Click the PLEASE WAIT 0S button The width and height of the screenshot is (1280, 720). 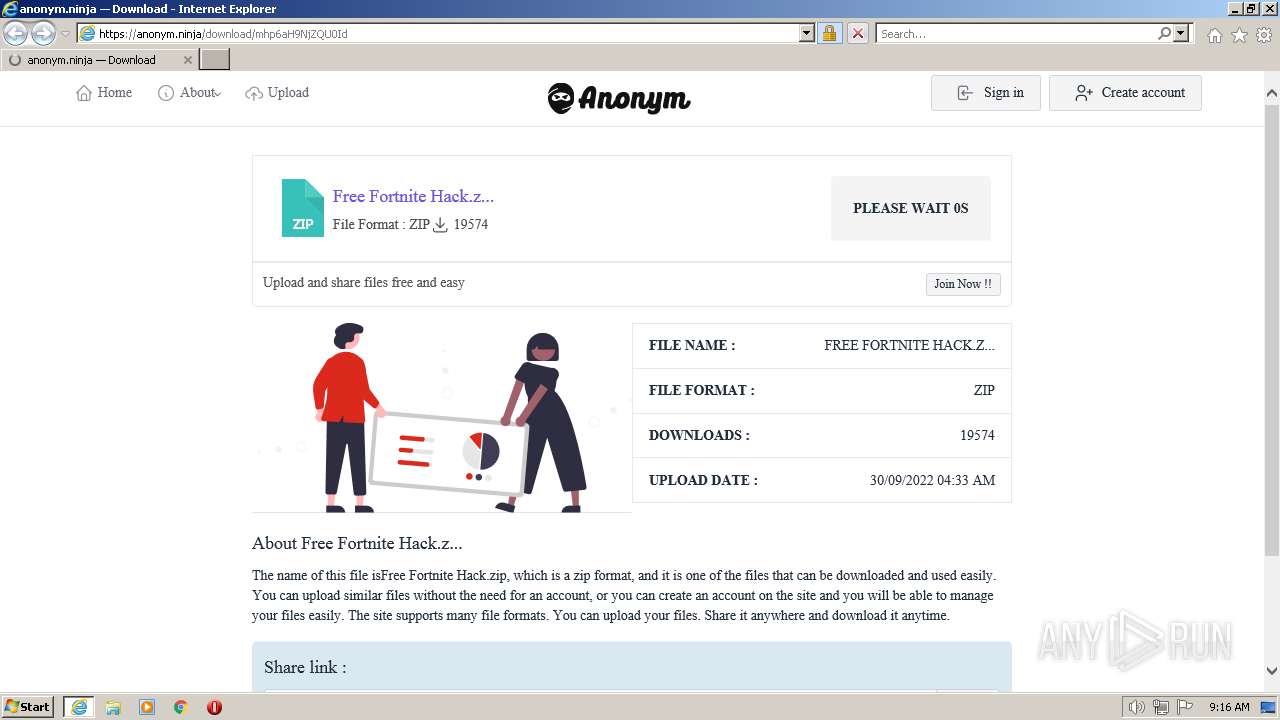911,208
